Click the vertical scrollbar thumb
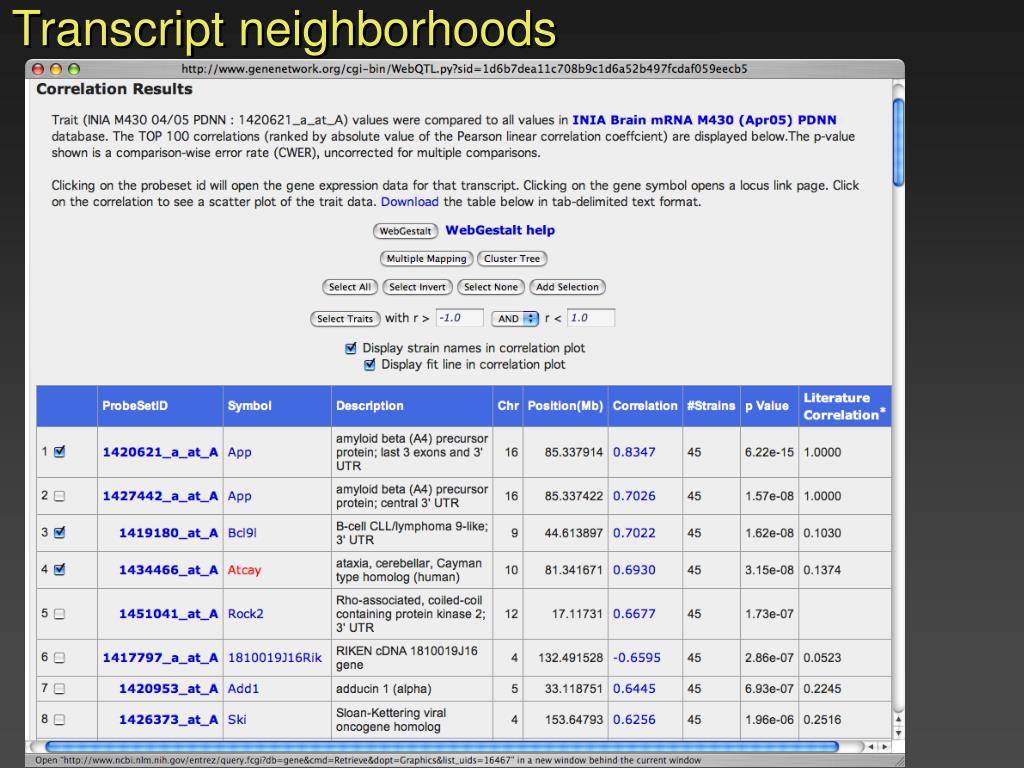 click(x=899, y=142)
